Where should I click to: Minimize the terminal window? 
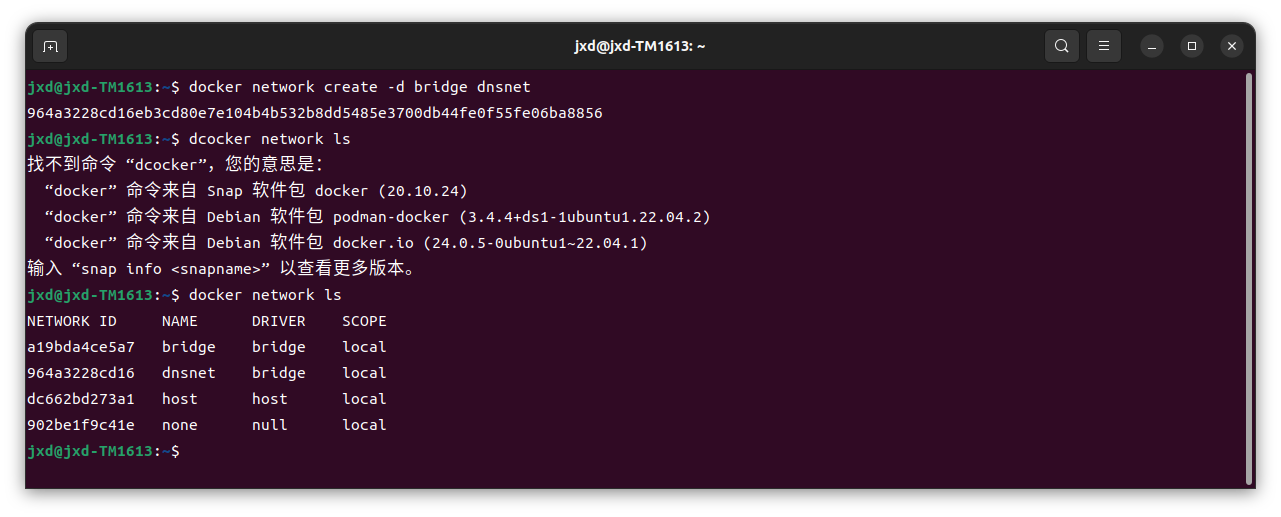1152,46
